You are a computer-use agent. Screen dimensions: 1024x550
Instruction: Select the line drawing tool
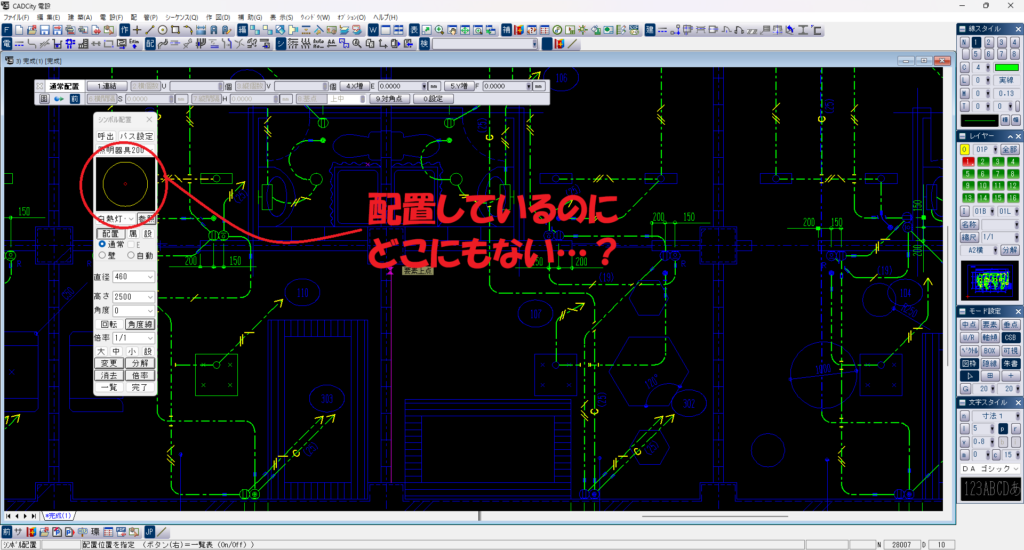(x=150, y=30)
